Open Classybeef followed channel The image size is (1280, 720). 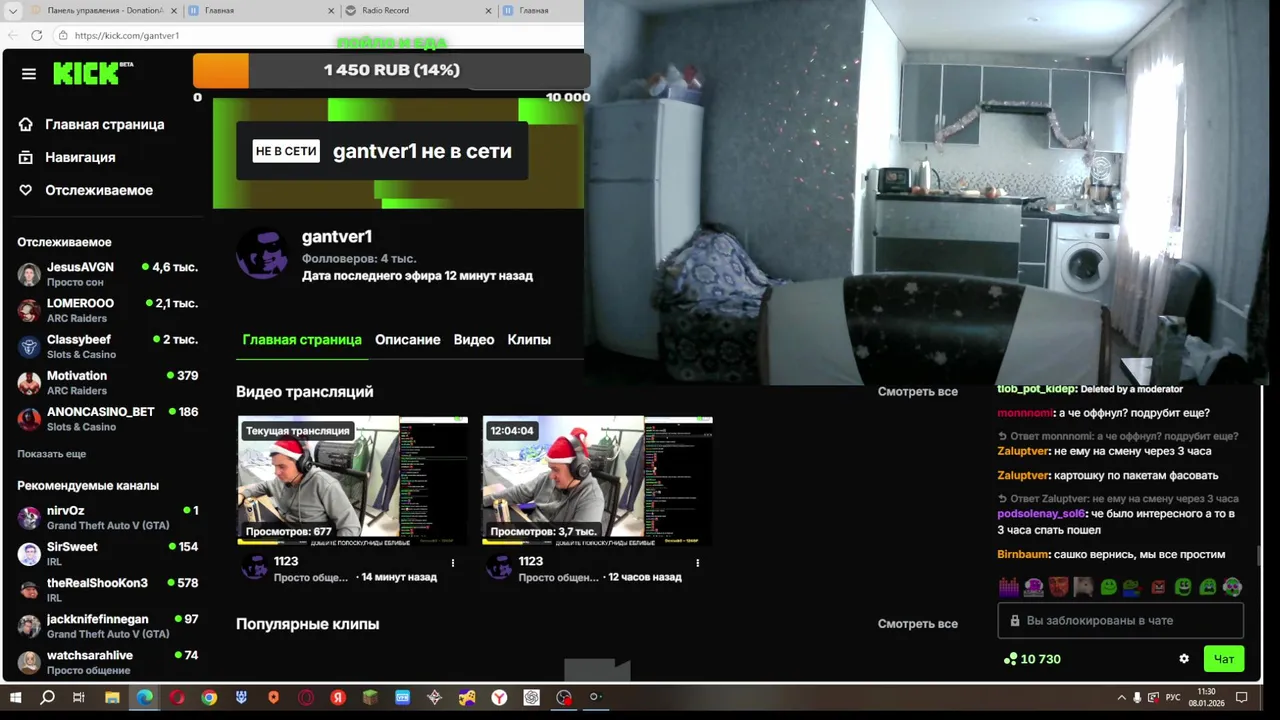coord(108,346)
